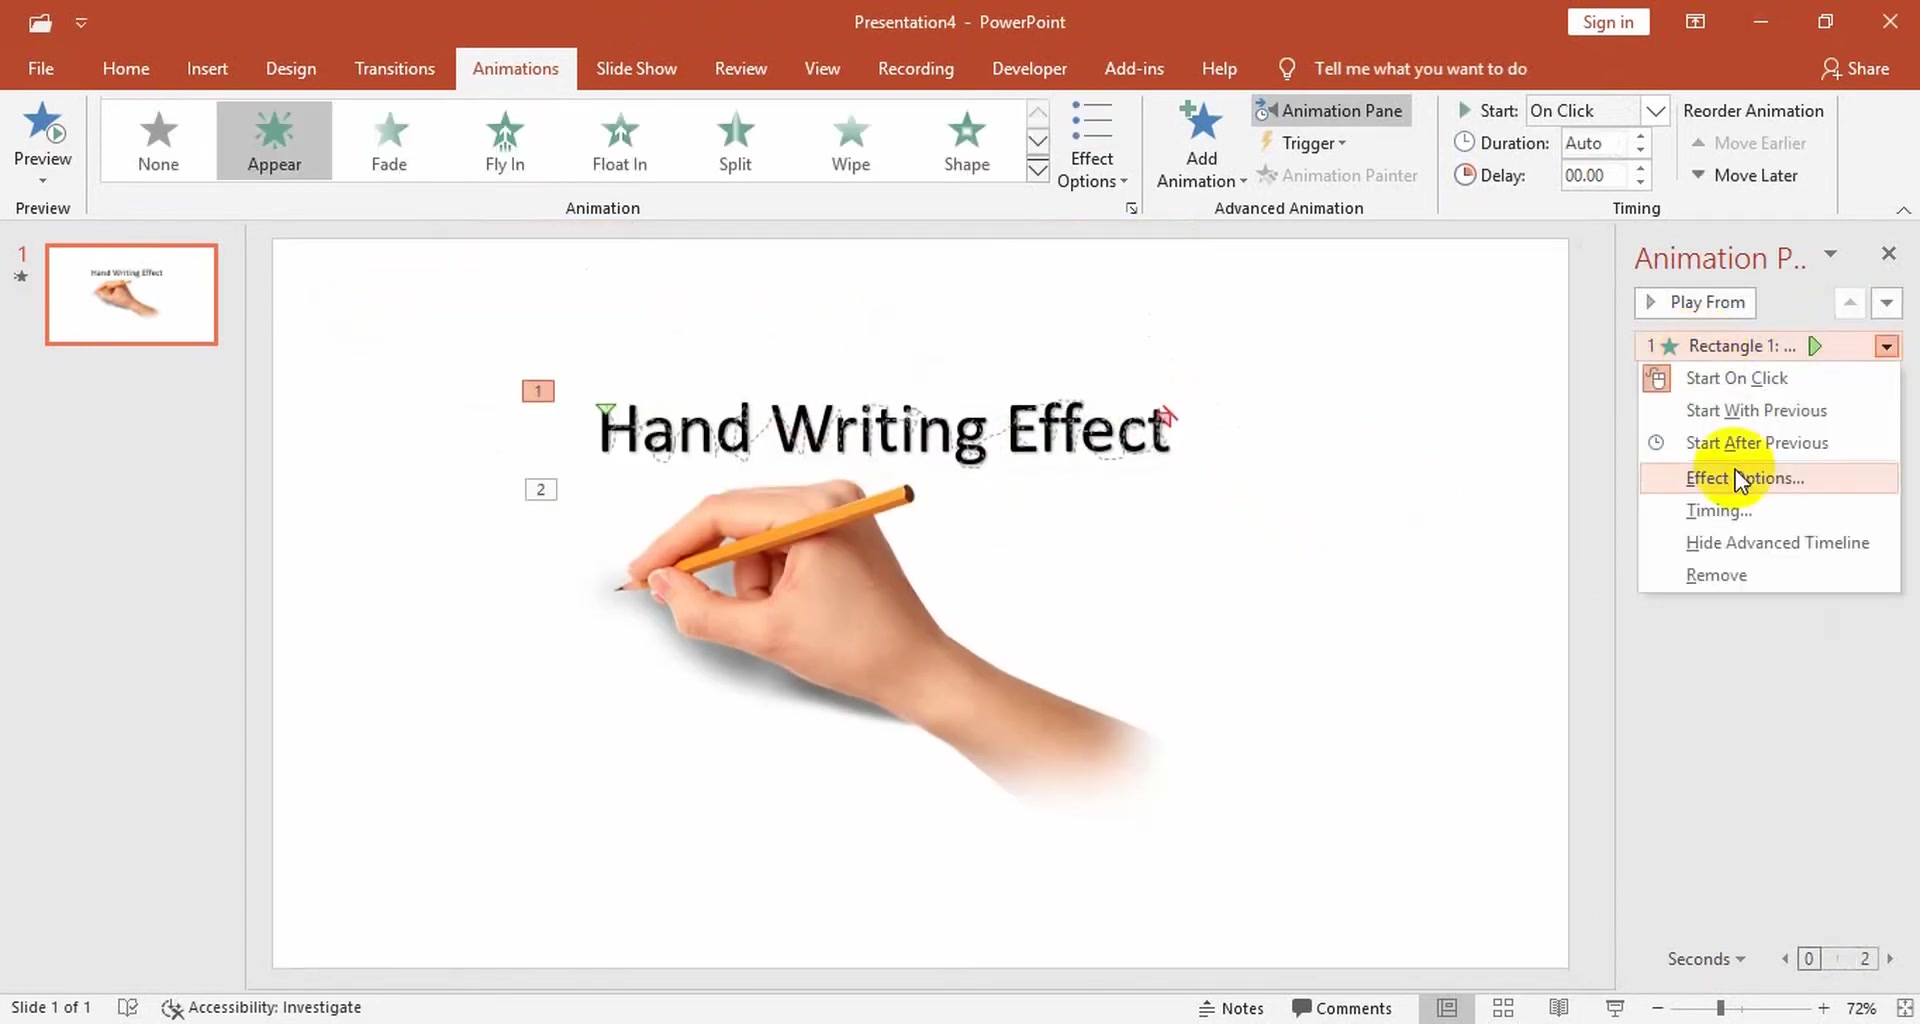Choose the Fly In animation

504,140
